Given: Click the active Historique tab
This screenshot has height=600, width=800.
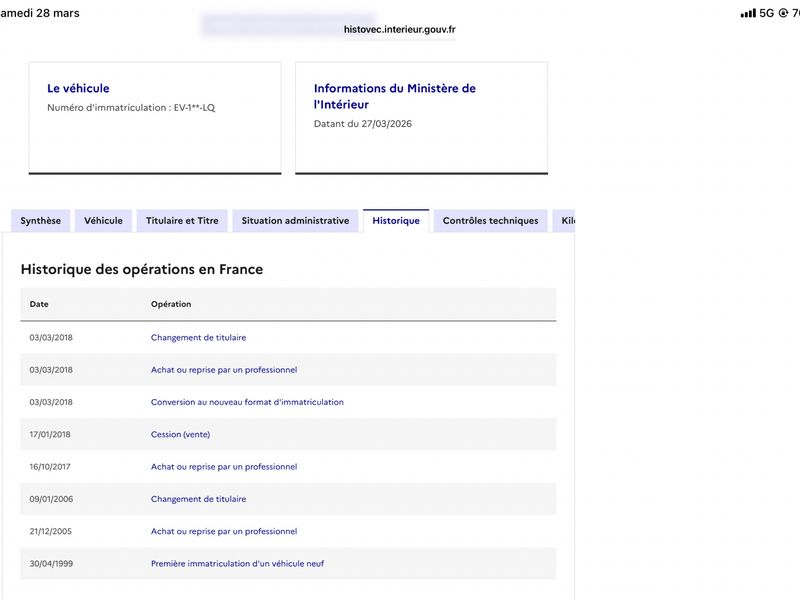Looking at the screenshot, I should pyautogui.click(x=396, y=221).
